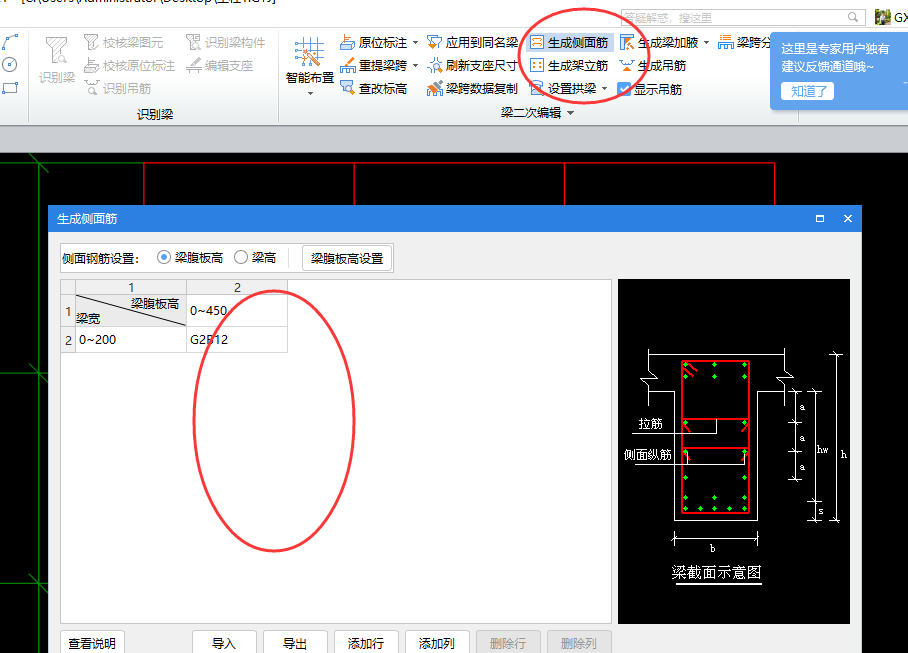Click the 梁截面示意图 diagram
908x653 pixels.
(734, 451)
